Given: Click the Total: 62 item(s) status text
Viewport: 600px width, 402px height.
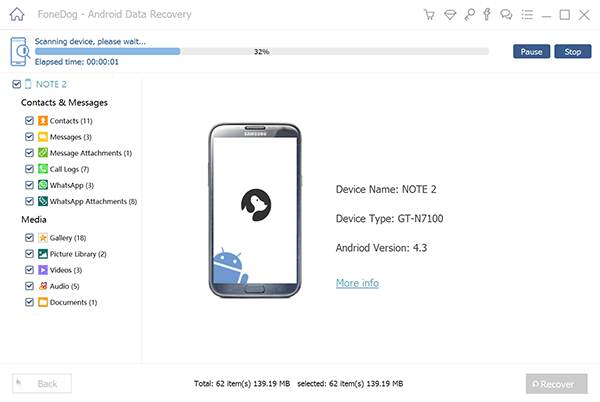Looking at the screenshot, I should tap(242, 384).
